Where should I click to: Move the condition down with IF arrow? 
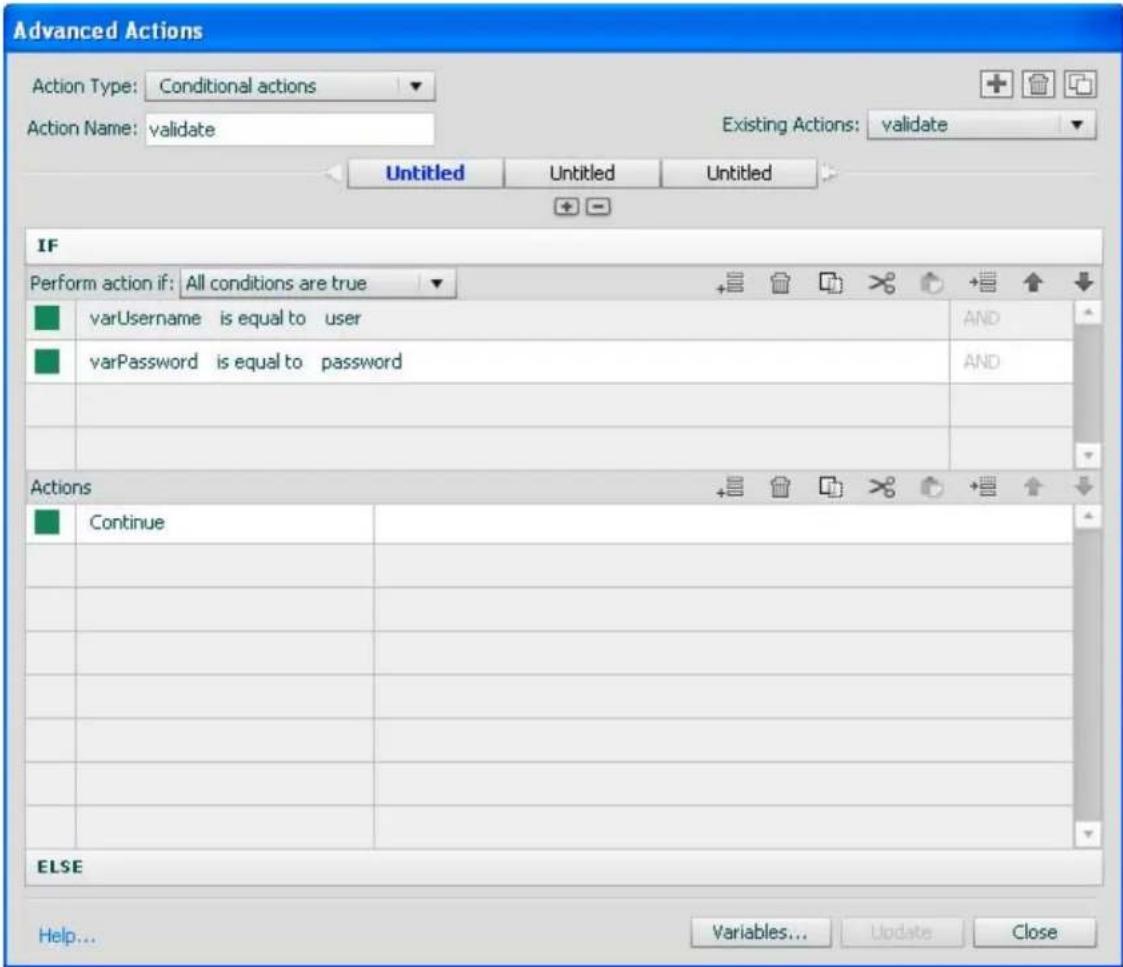[1084, 283]
